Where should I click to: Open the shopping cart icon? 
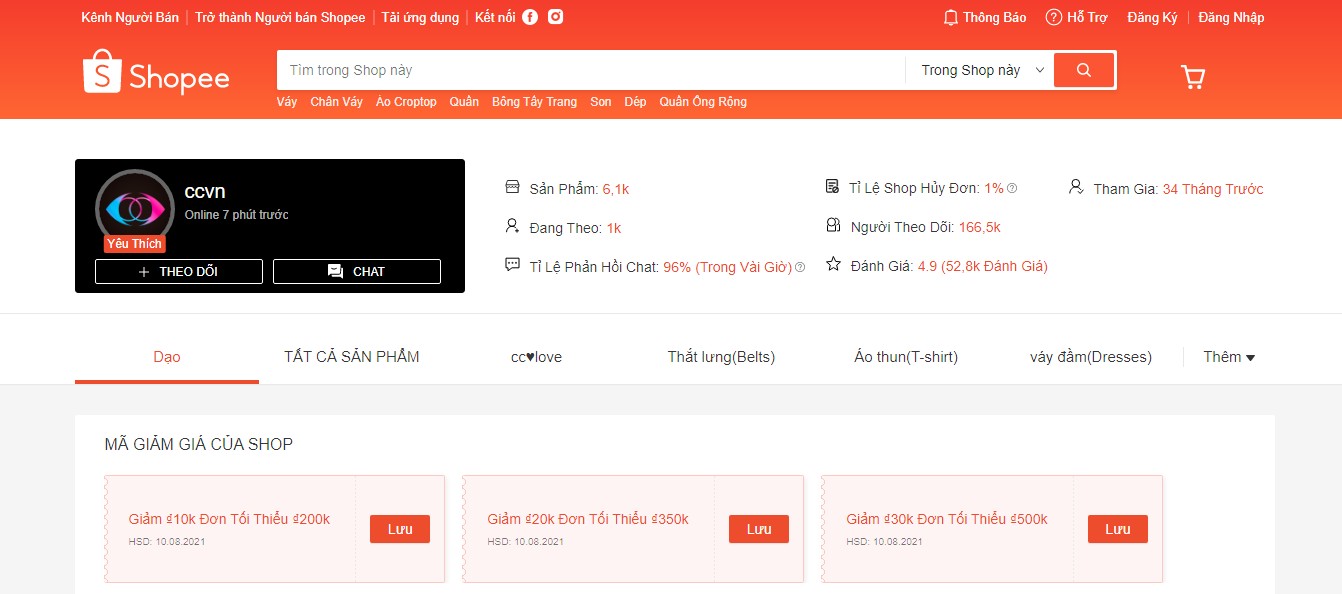(1192, 77)
